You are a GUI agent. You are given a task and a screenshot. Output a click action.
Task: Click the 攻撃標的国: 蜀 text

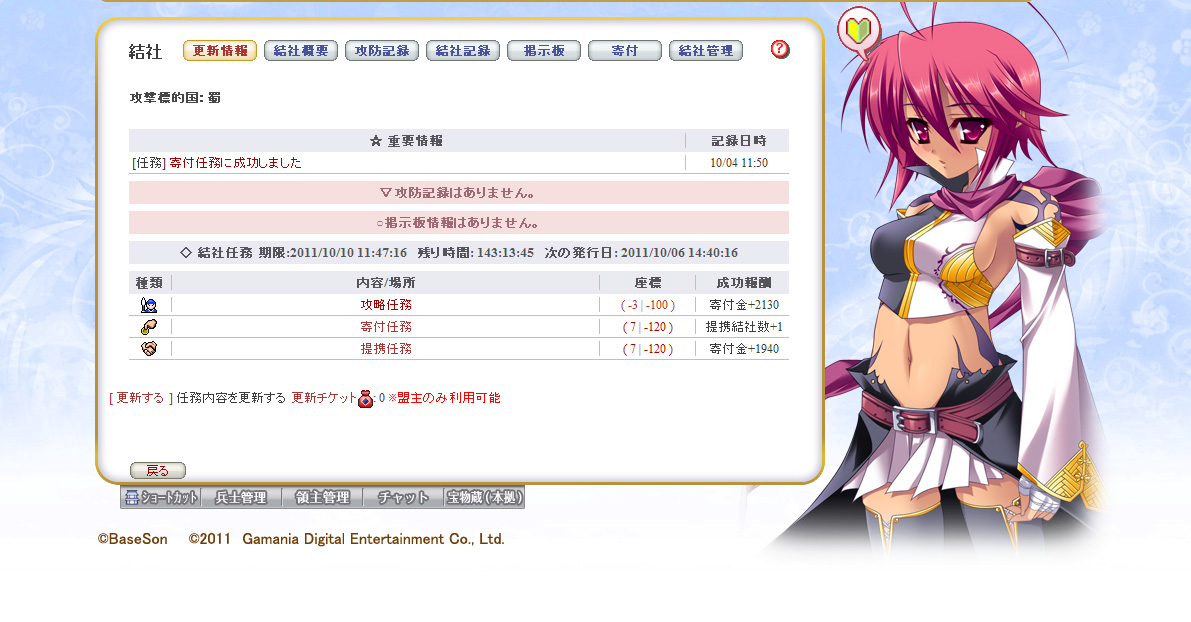[x=175, y=97]
